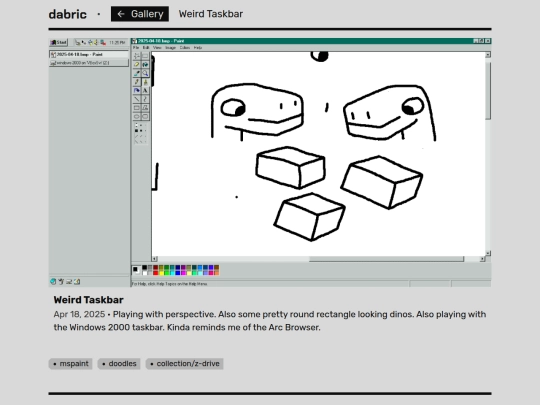Switch to the Paint taskbar window button
The height and width of the screenshot is (405, 540).
click(89, 54)
